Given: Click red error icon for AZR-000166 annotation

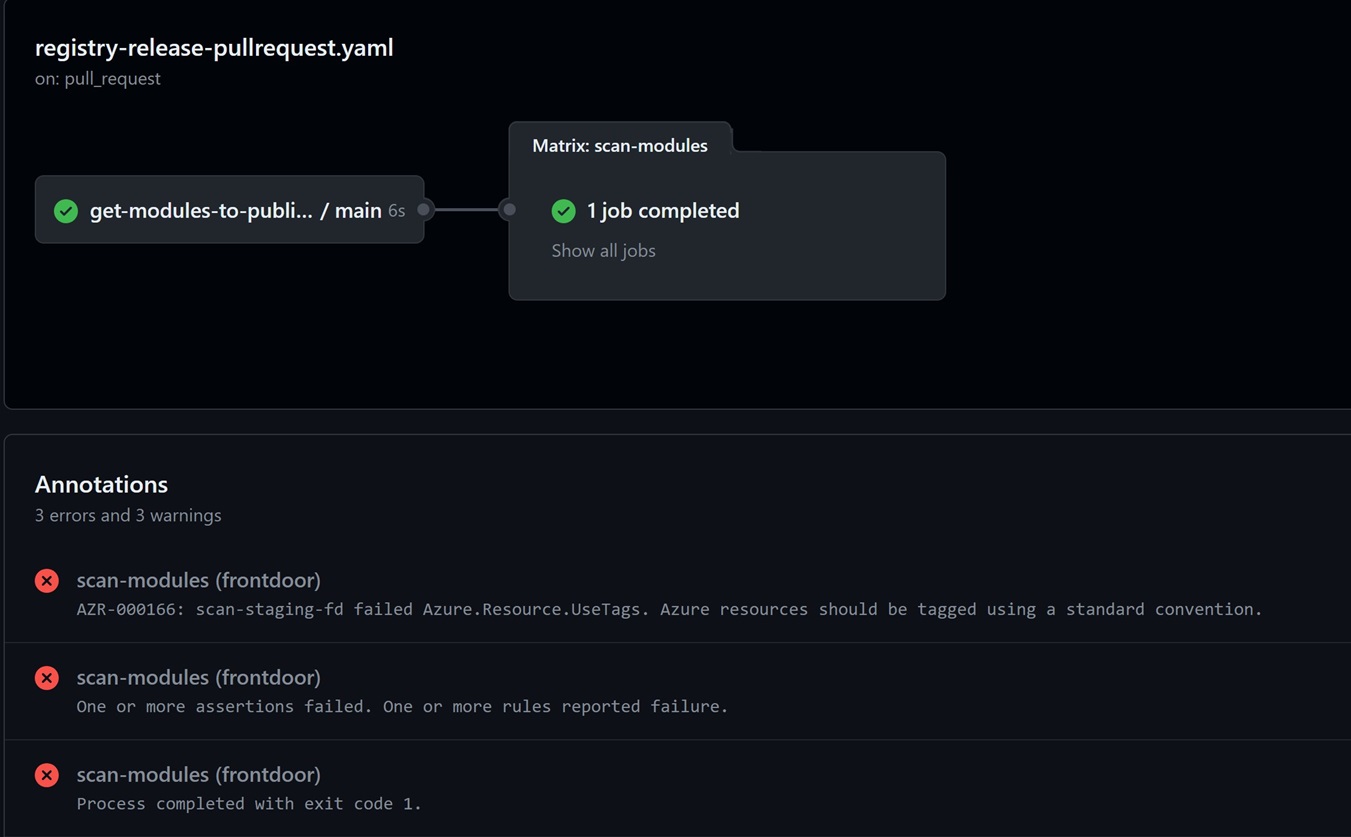Looking at the screenshot, I should coord(47,581).
